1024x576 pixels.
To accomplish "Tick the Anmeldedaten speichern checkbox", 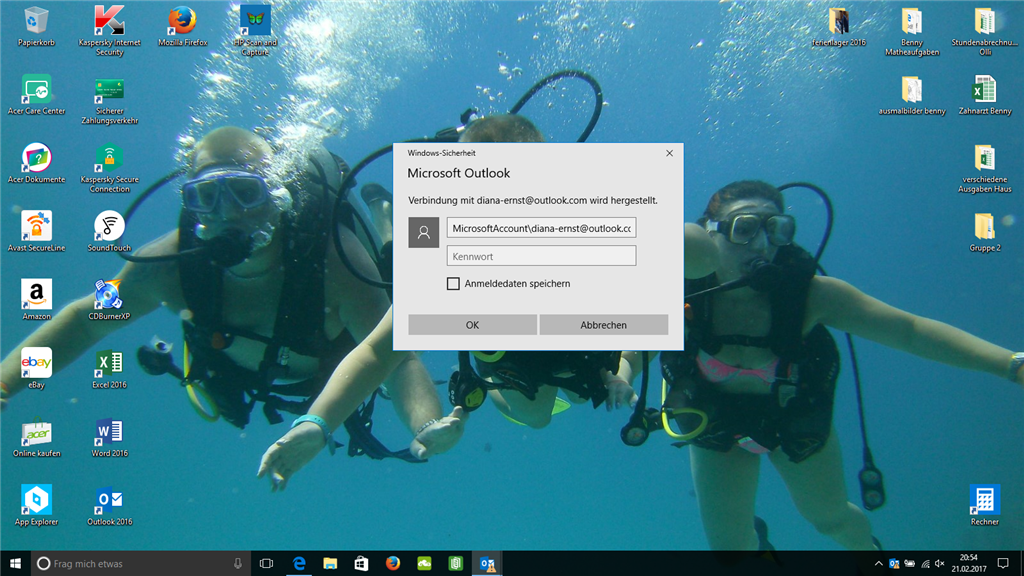I will click(453, 283).
